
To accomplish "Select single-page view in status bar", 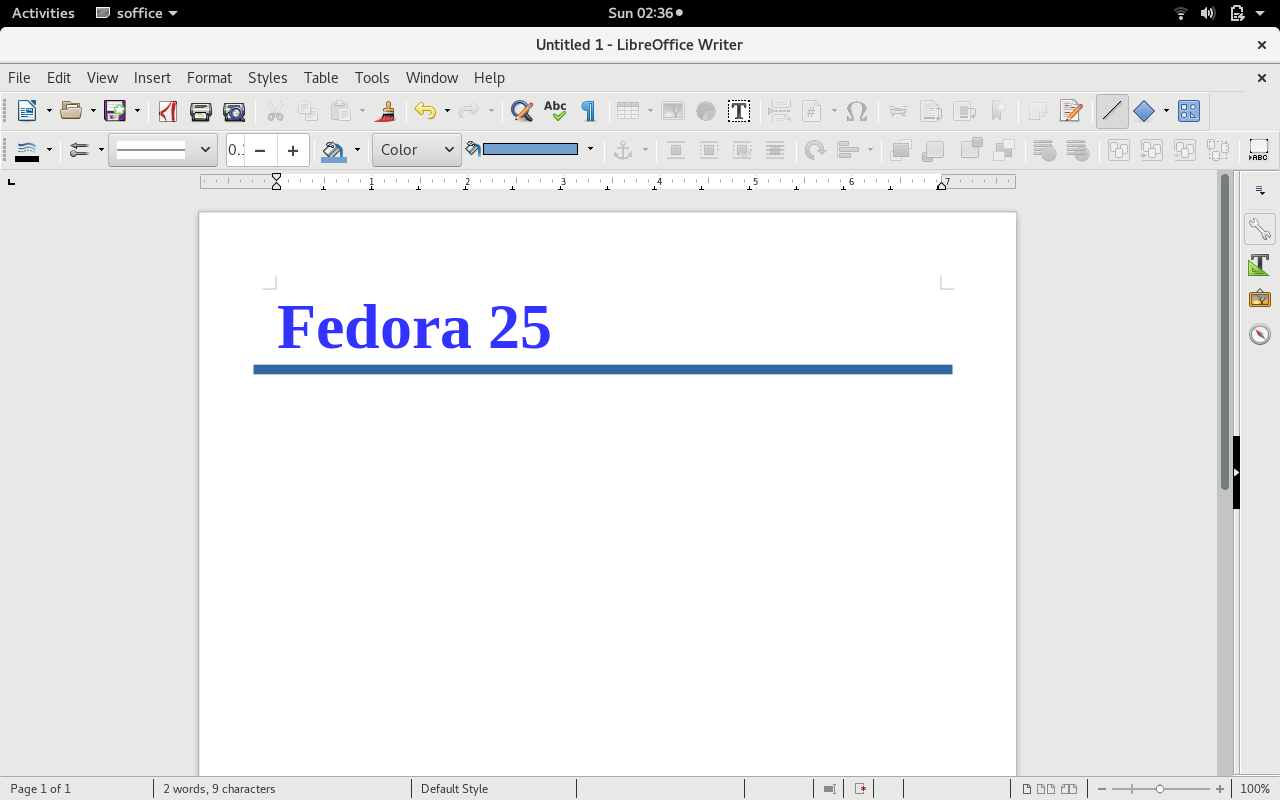I will click(x=1027, y=789).
